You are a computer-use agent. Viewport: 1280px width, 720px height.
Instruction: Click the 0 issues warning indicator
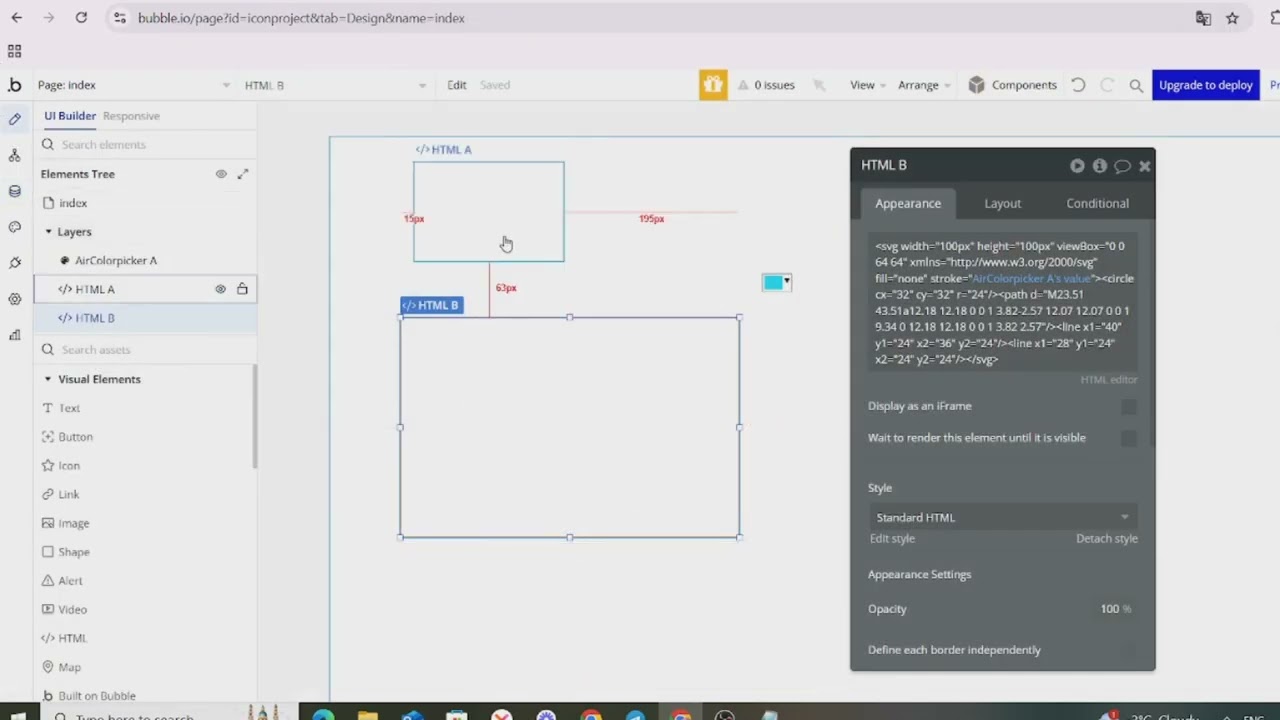point(766,85)
